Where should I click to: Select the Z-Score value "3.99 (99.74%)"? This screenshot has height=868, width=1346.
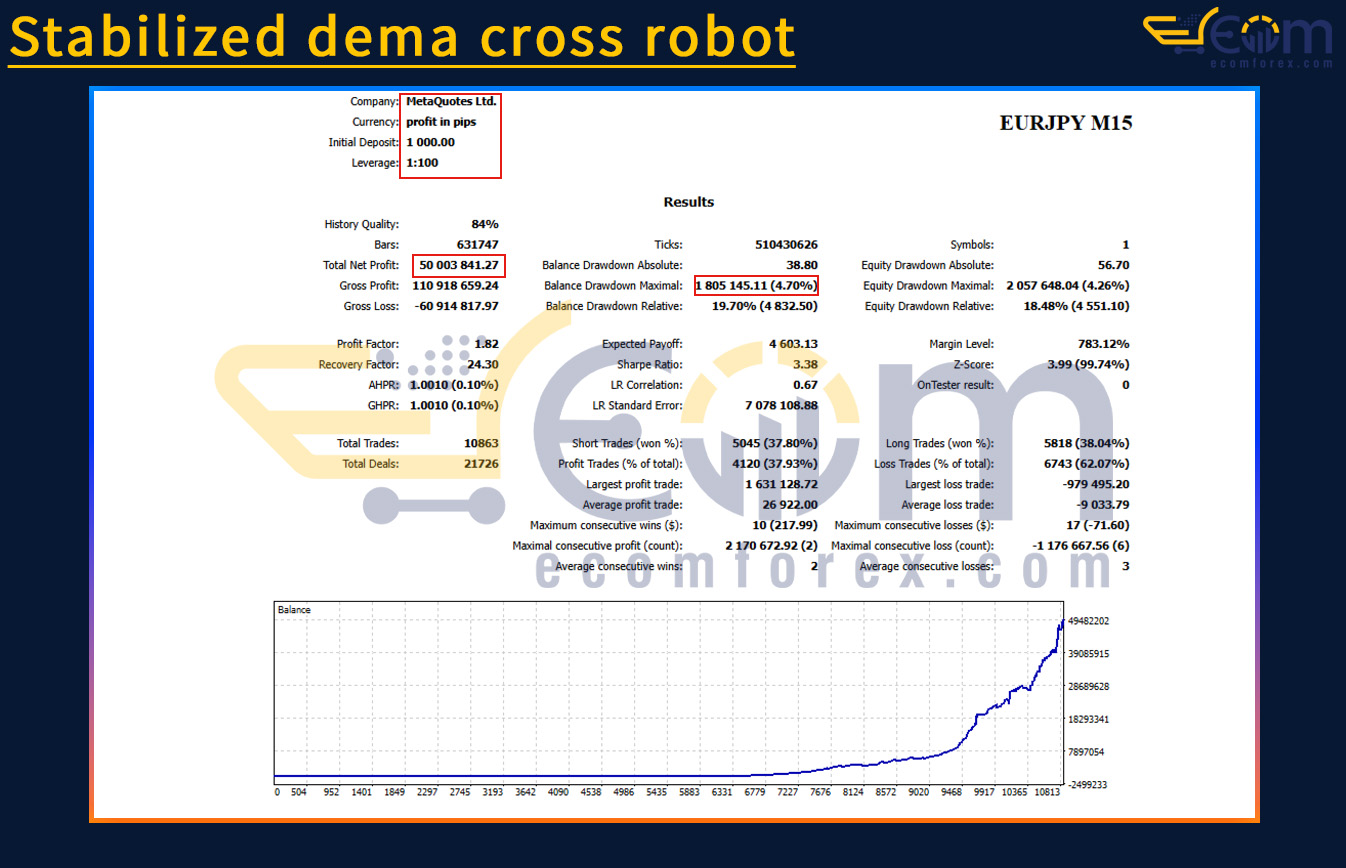pos(1089,364)
